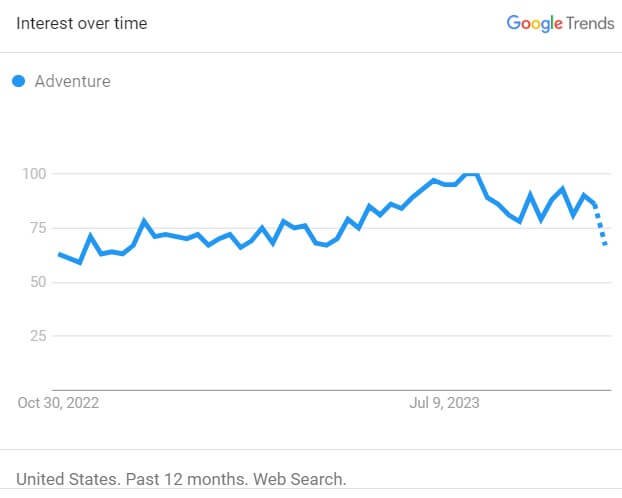Click the Jul 9, 2023 date label
This screenshot has width=622, height=498.
(445, 403)
